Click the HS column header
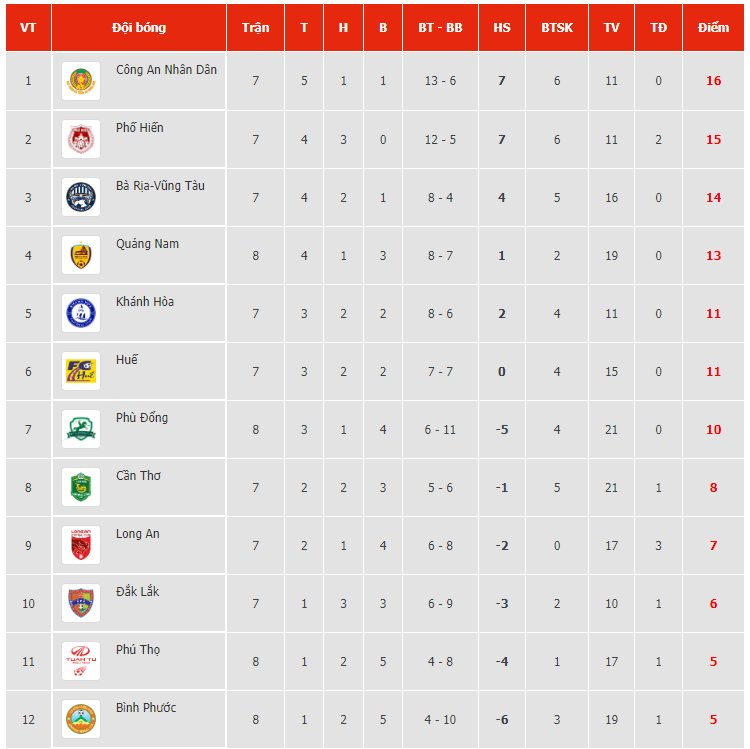 point(502,28)
